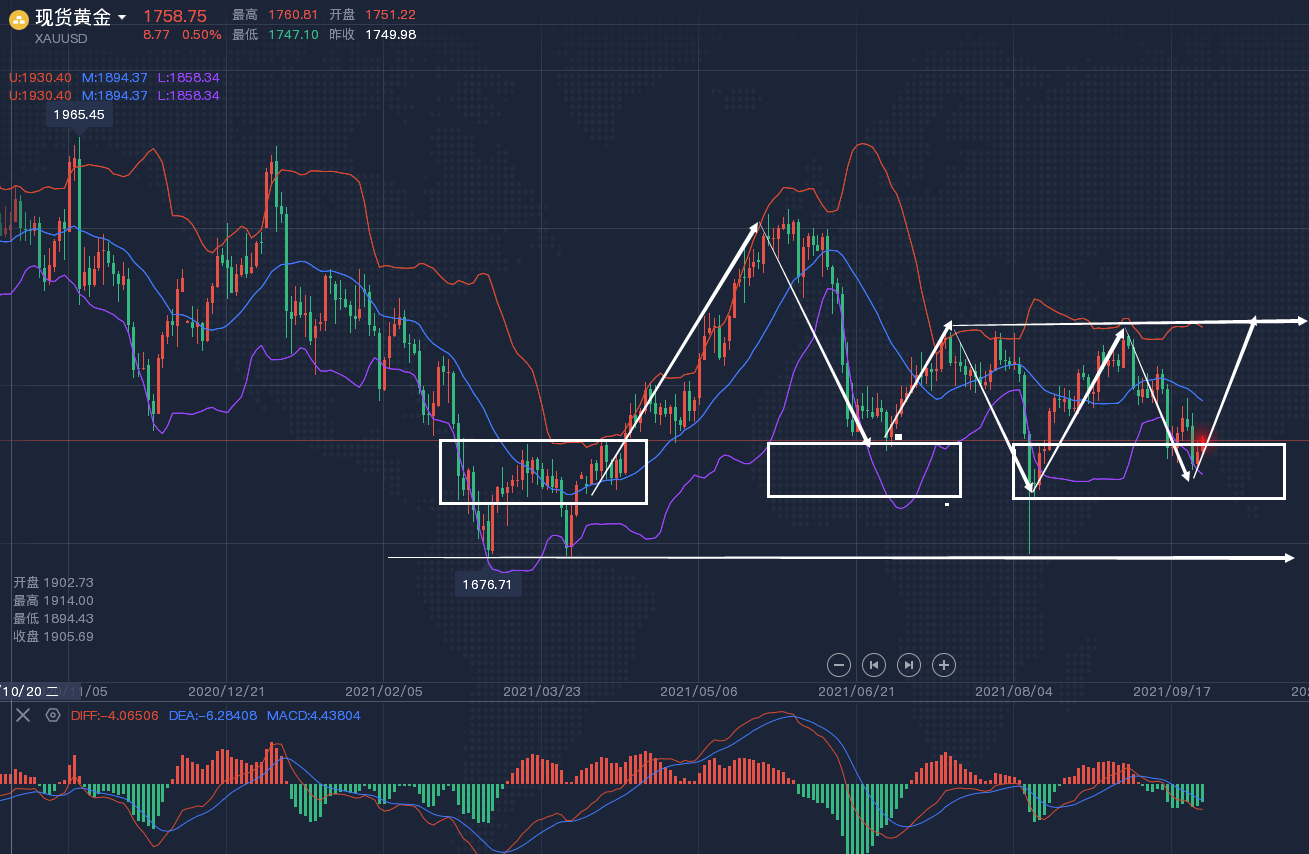Viewport: 1309px width, 854px height.
Task: Click the zoom in plus button
Action: coord(944,664)
